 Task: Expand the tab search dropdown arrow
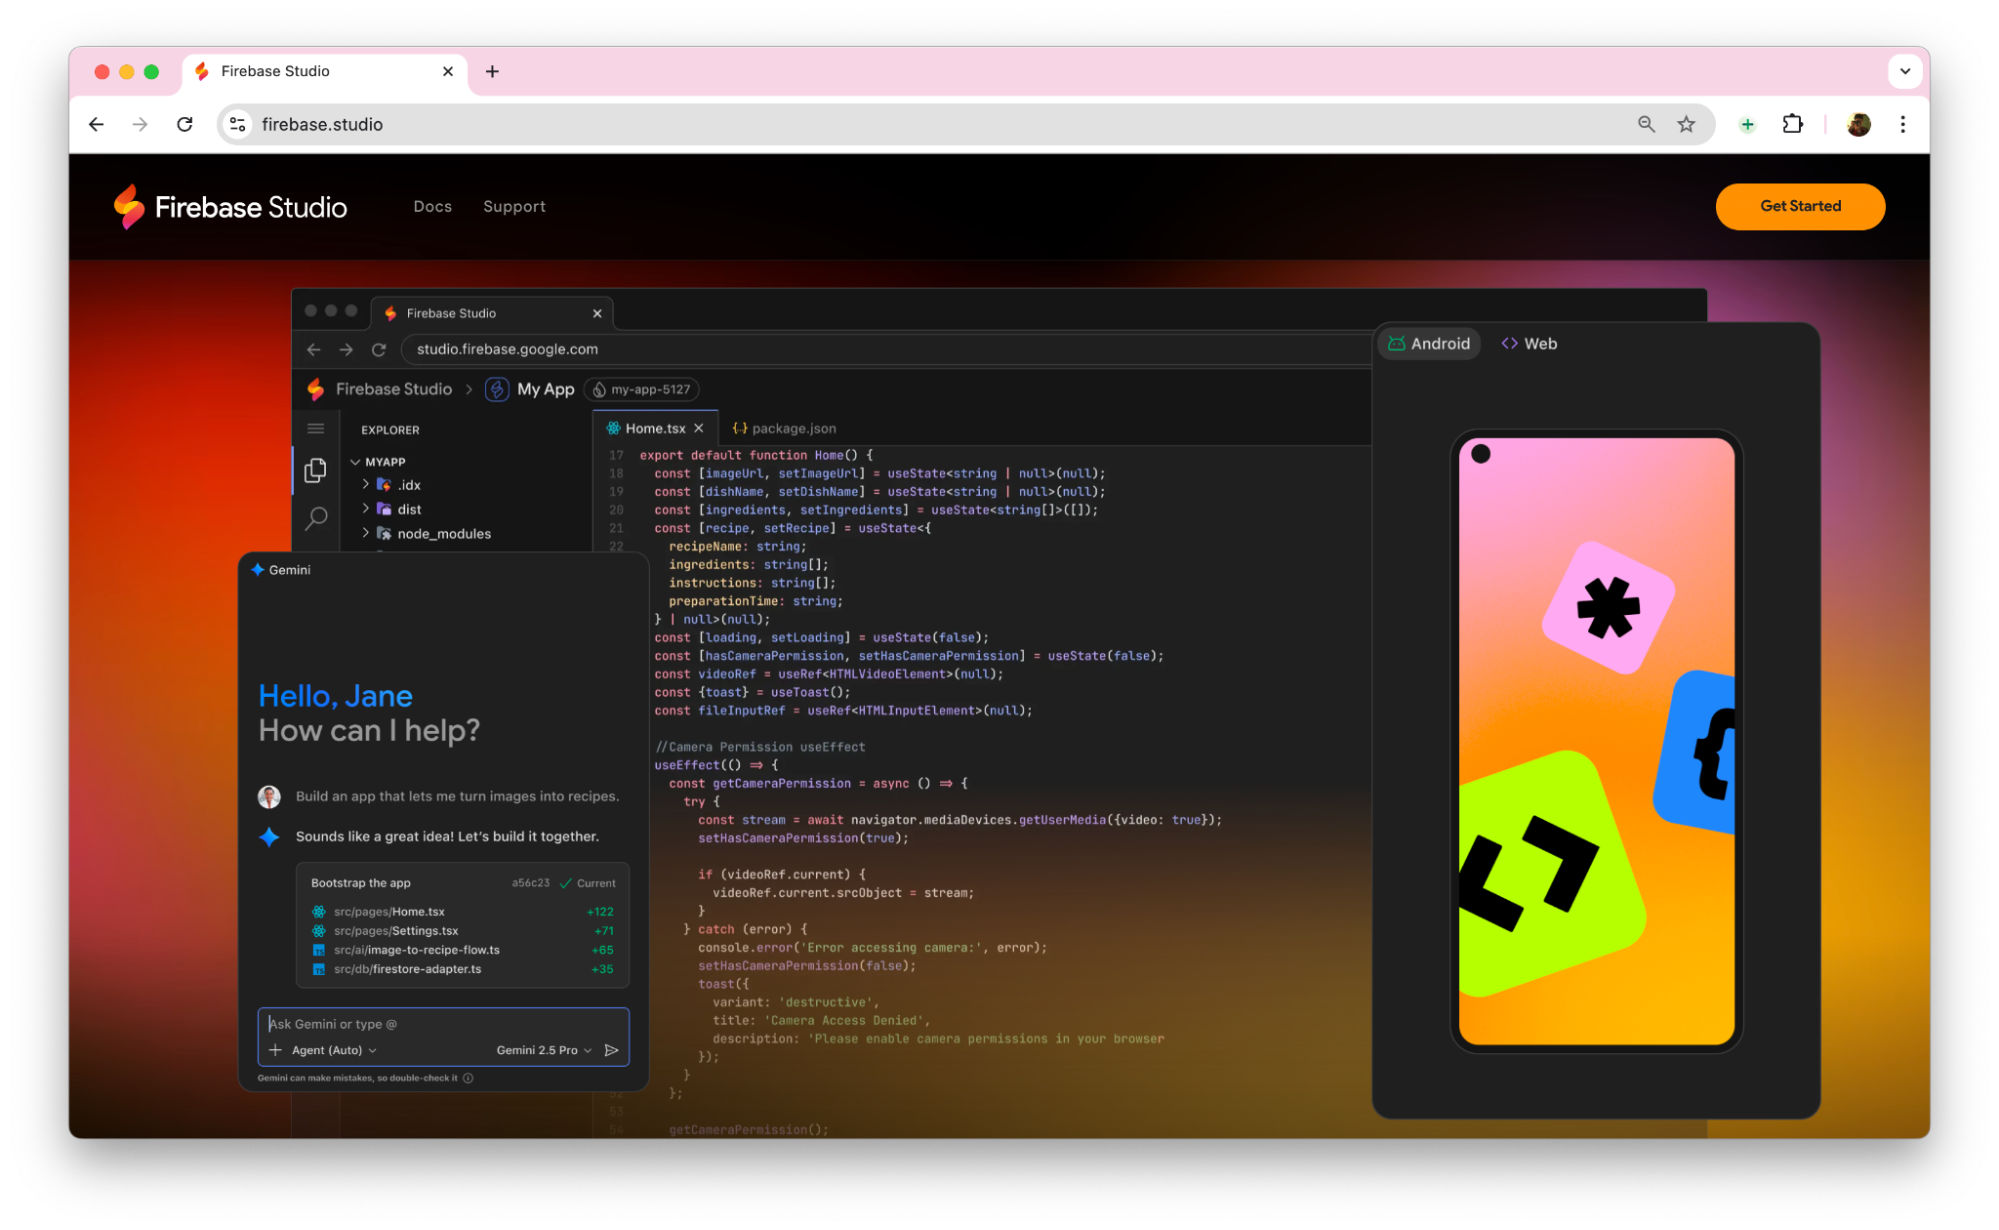tap(1904, 71)
